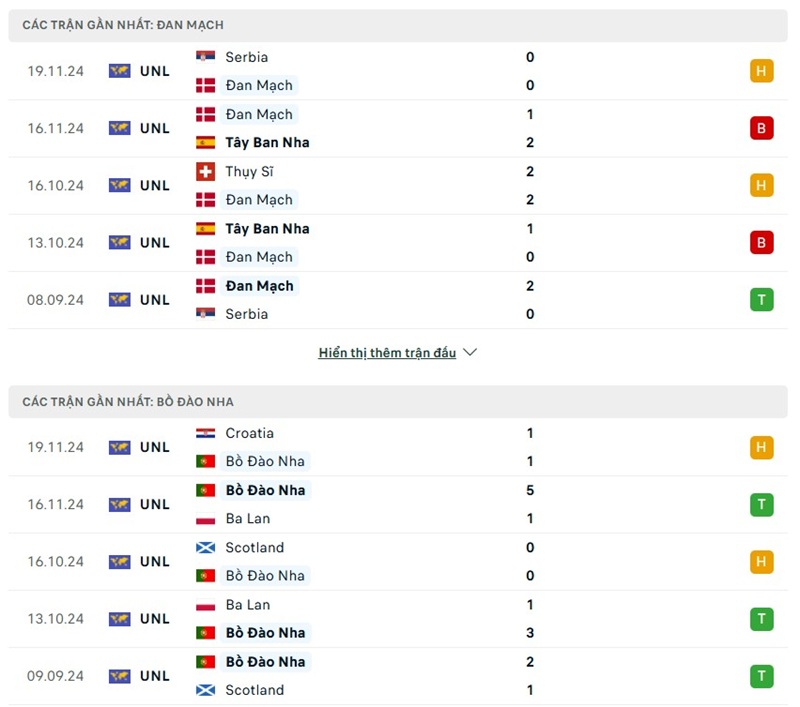Click the Scotland flag in the 16.10.24 match
Image resolution: width=800 pixels, height=707 pixels.
point(205,547)
